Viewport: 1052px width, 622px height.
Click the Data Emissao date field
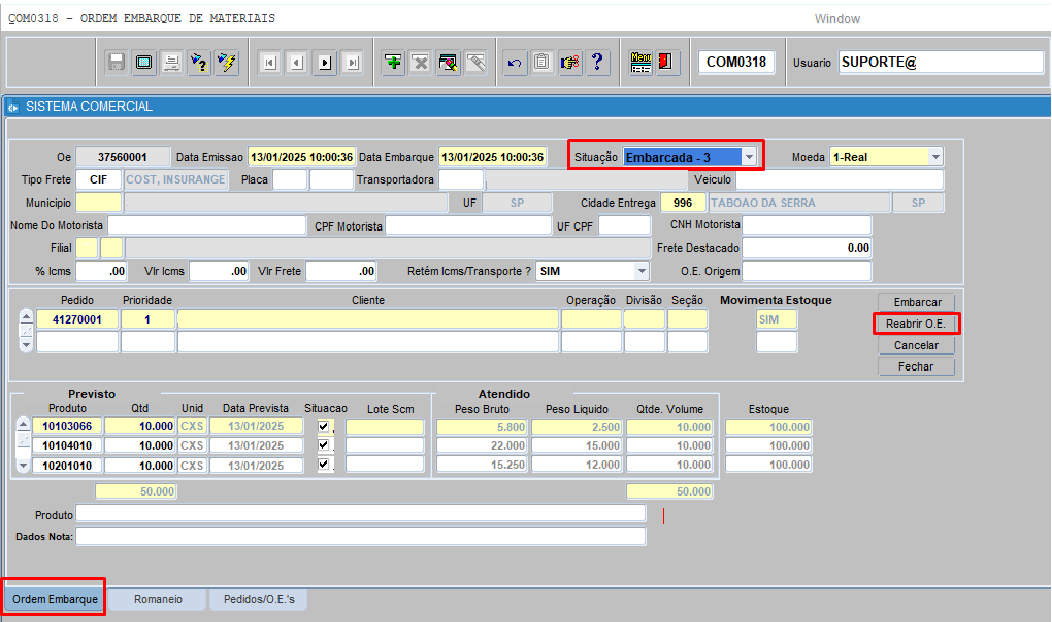302,157
